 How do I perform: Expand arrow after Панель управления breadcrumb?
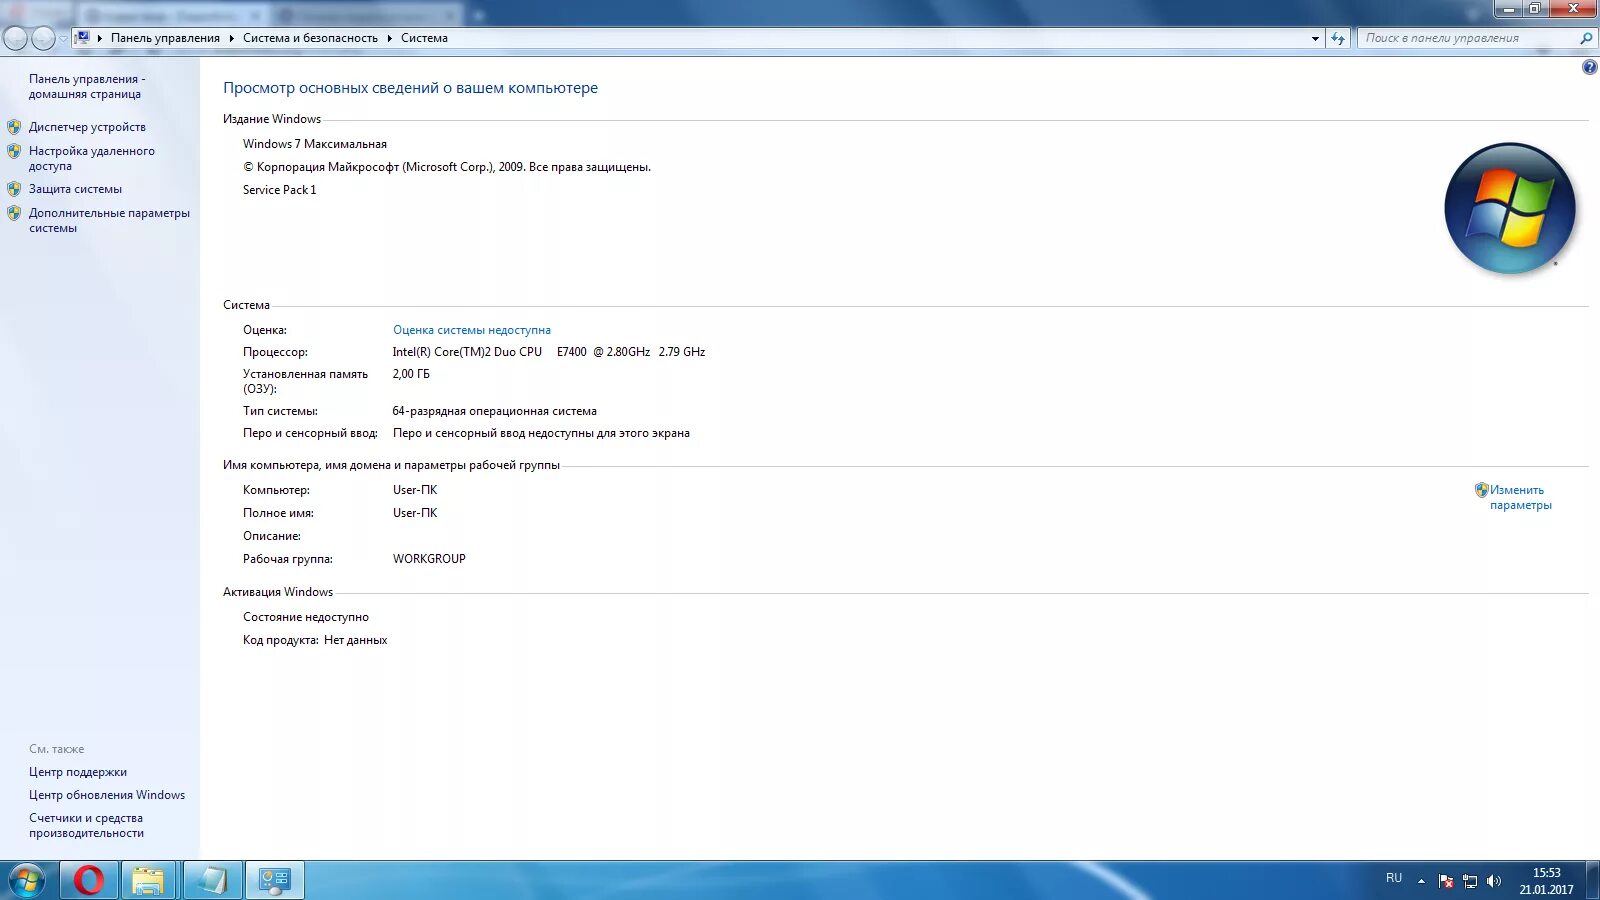(x=231, y=38)
